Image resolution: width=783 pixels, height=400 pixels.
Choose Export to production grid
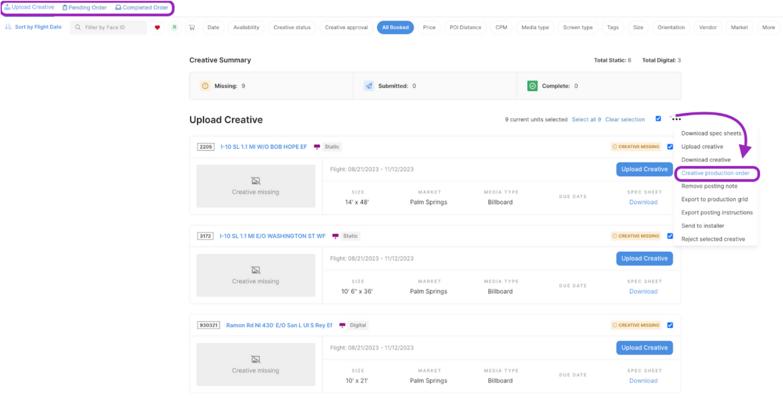[714, 199]
